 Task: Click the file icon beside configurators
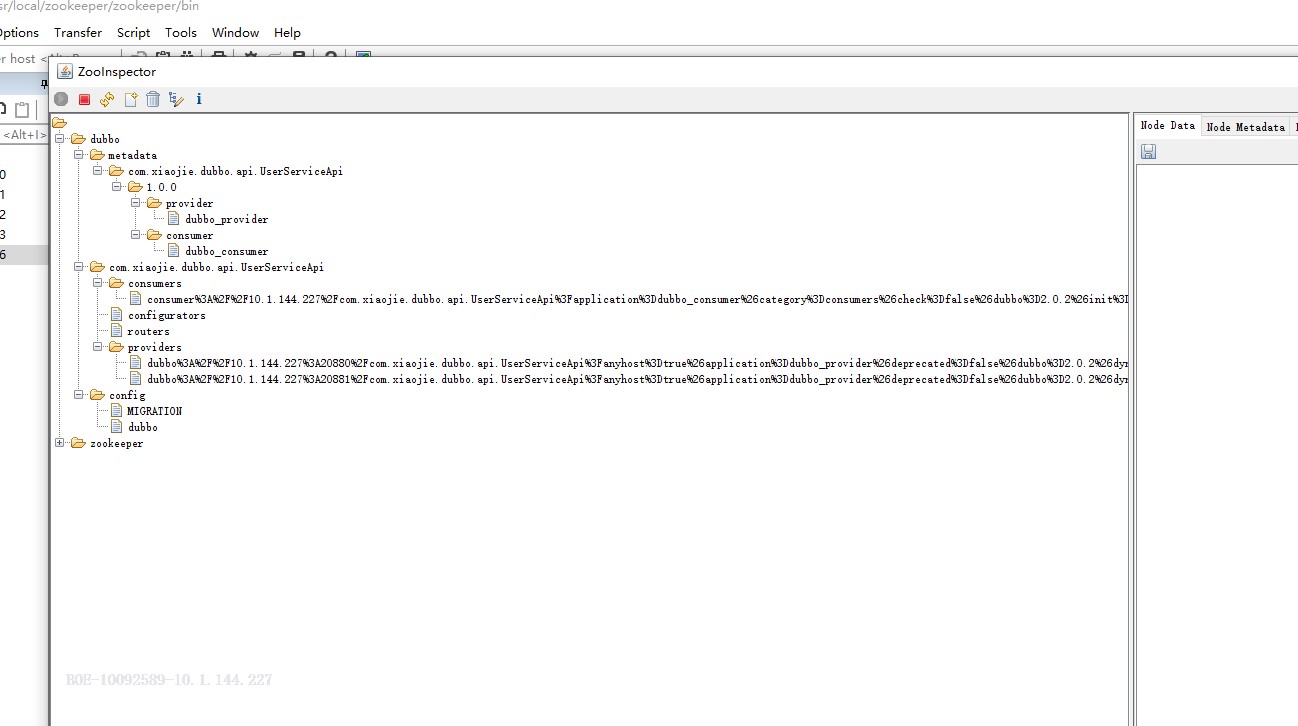tap(117, 315)
